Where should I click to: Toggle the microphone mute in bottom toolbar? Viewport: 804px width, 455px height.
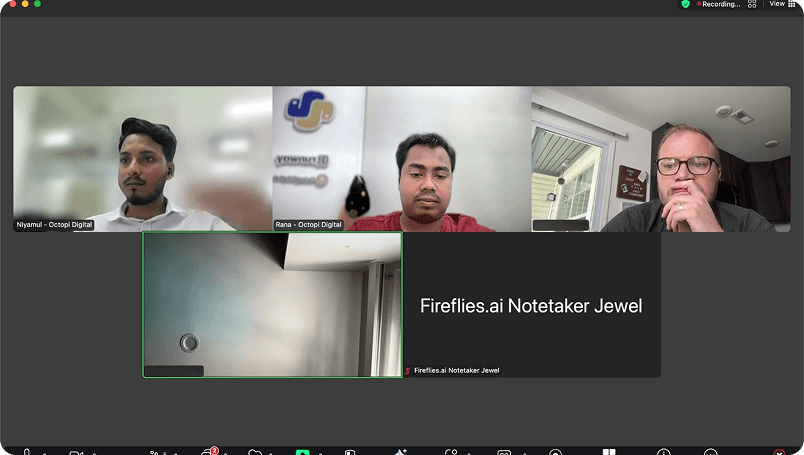coord(27,452)
